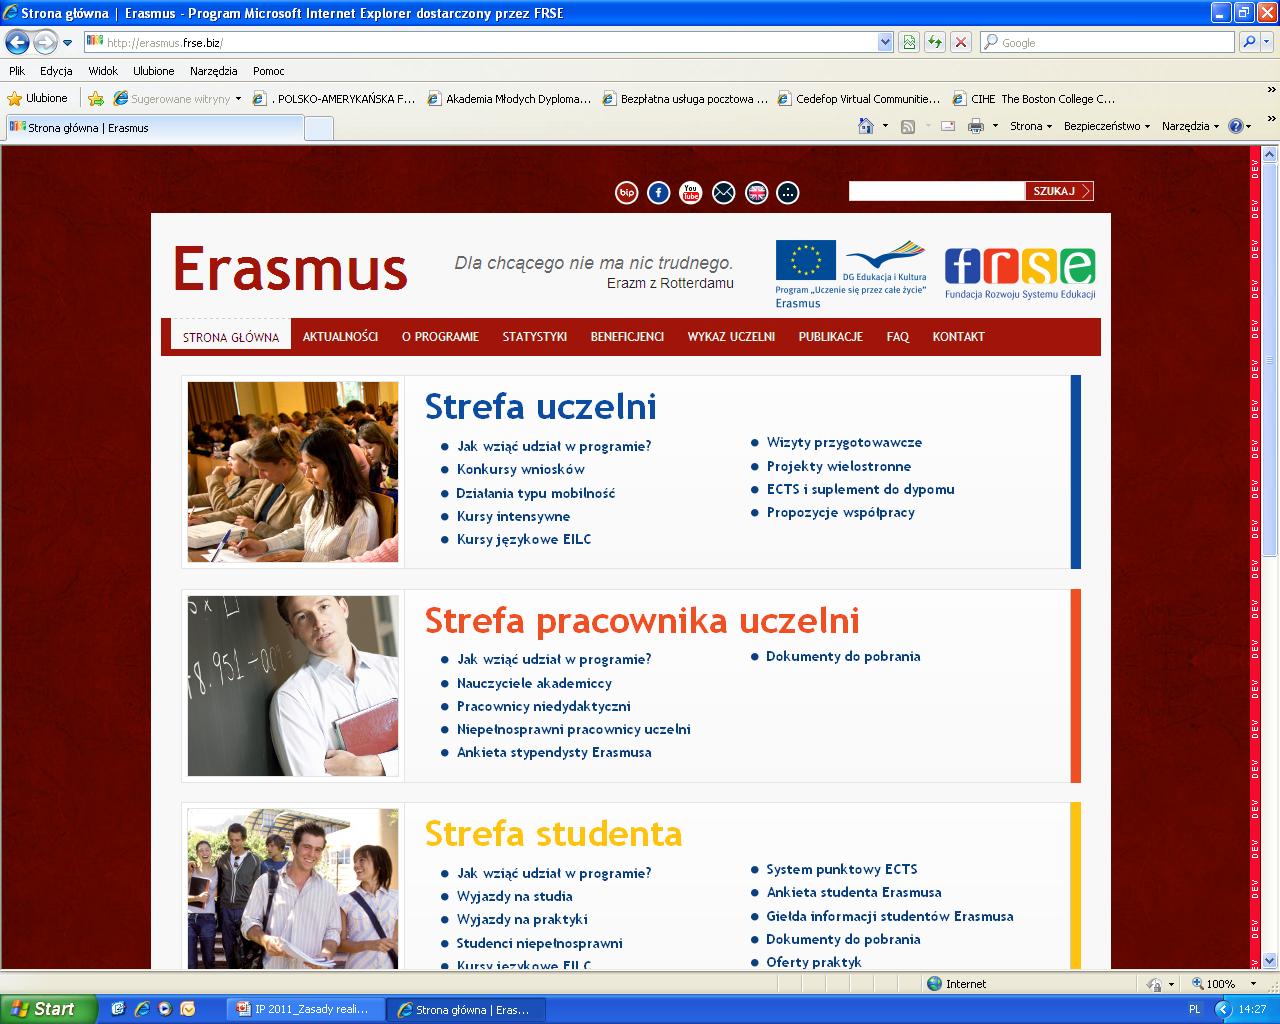Screen dimensions: 1280x1024
Task: Click the EU flag program logo
Action: 851,274
